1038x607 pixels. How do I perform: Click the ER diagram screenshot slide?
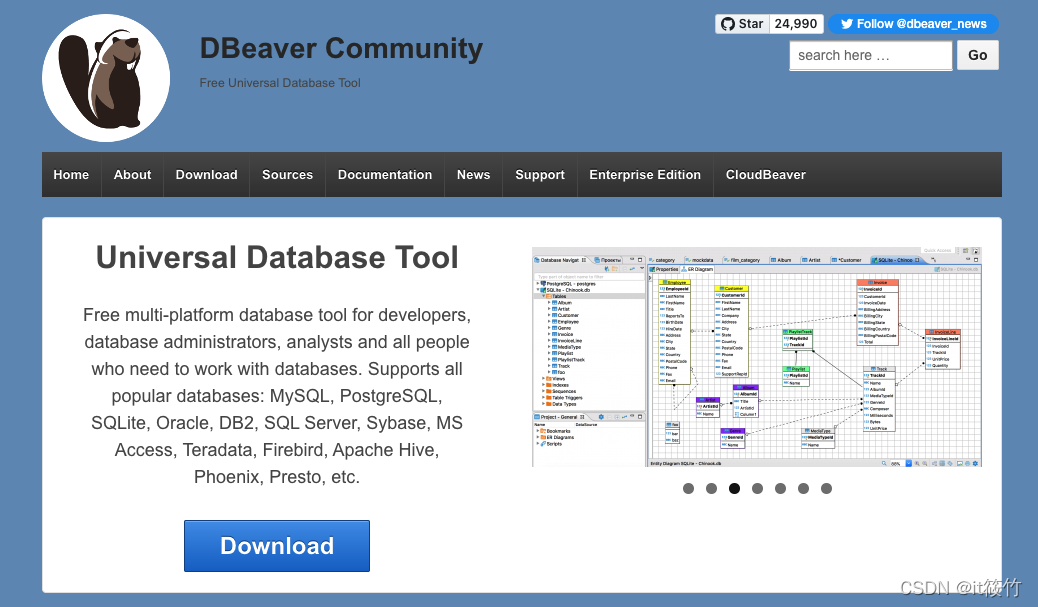coord(757,357)
